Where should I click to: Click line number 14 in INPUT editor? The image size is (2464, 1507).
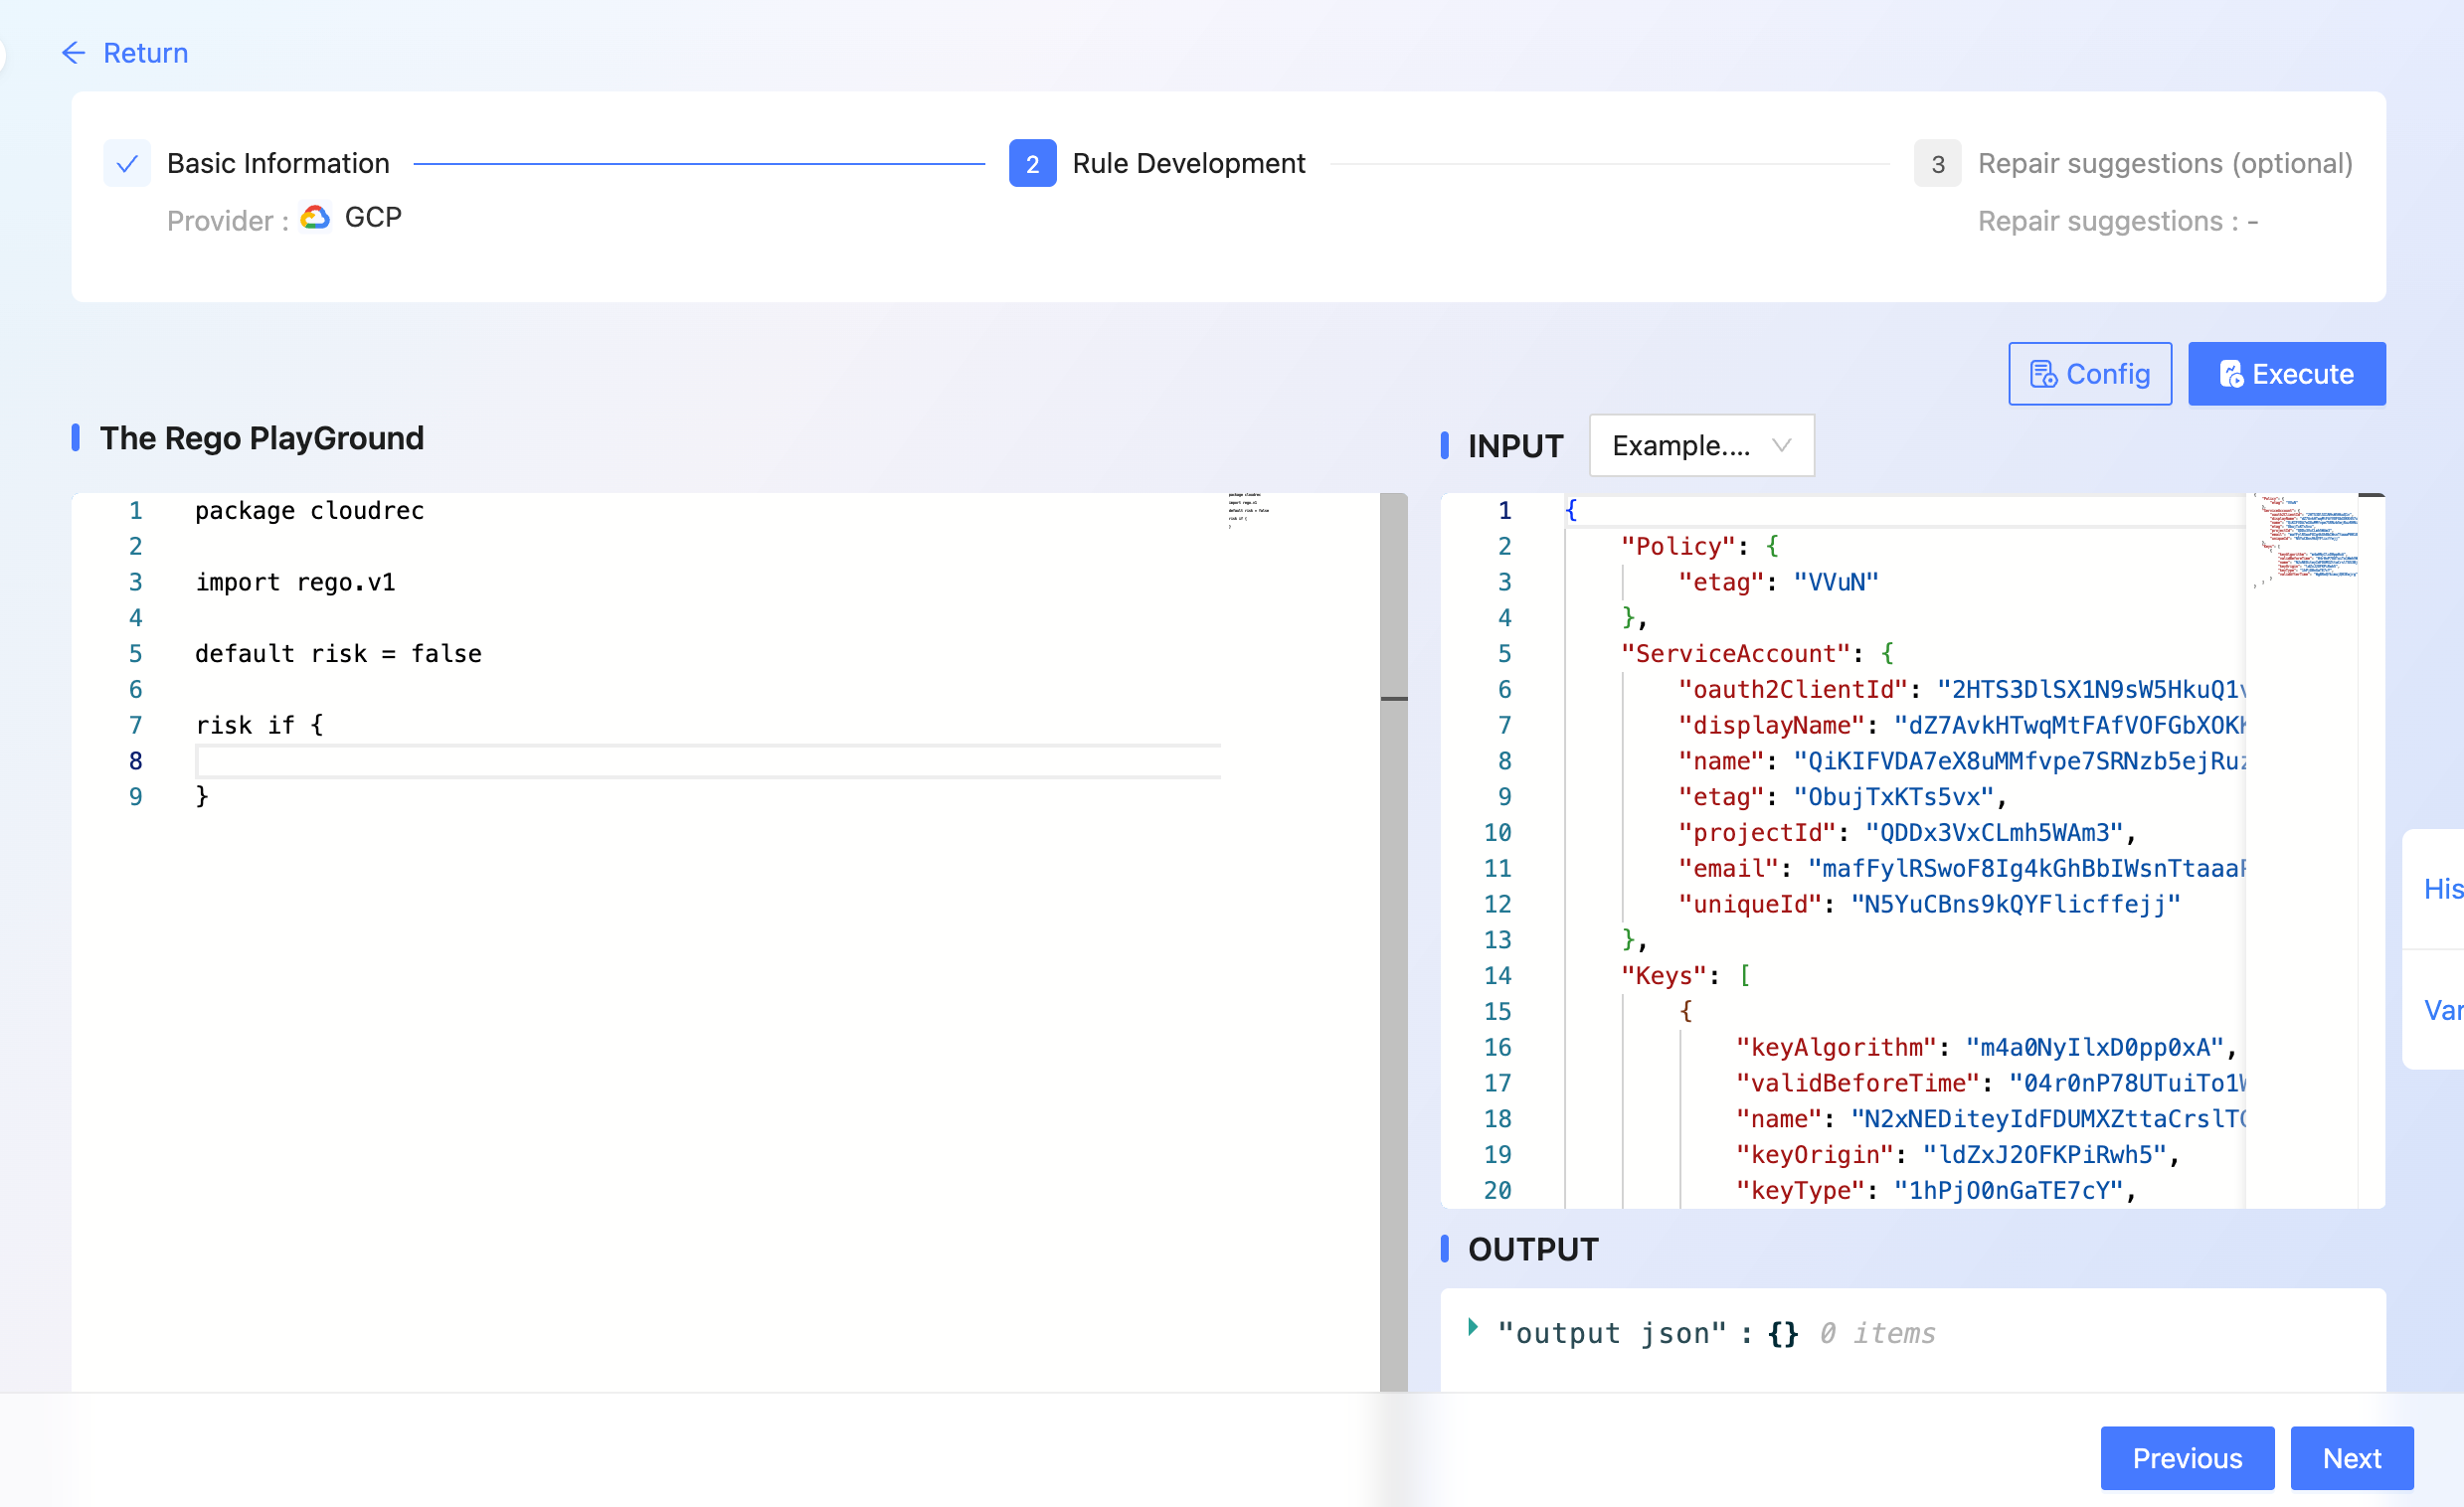(1497, 976)
